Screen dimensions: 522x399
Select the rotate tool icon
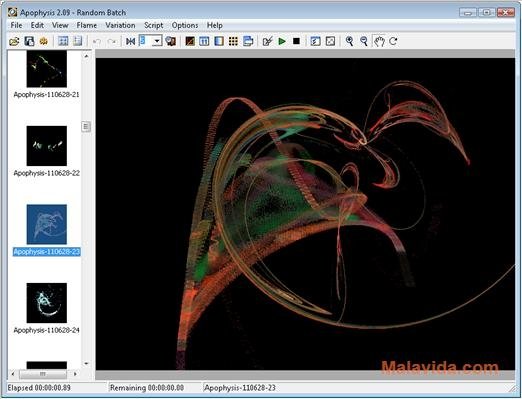click(393, 41)
